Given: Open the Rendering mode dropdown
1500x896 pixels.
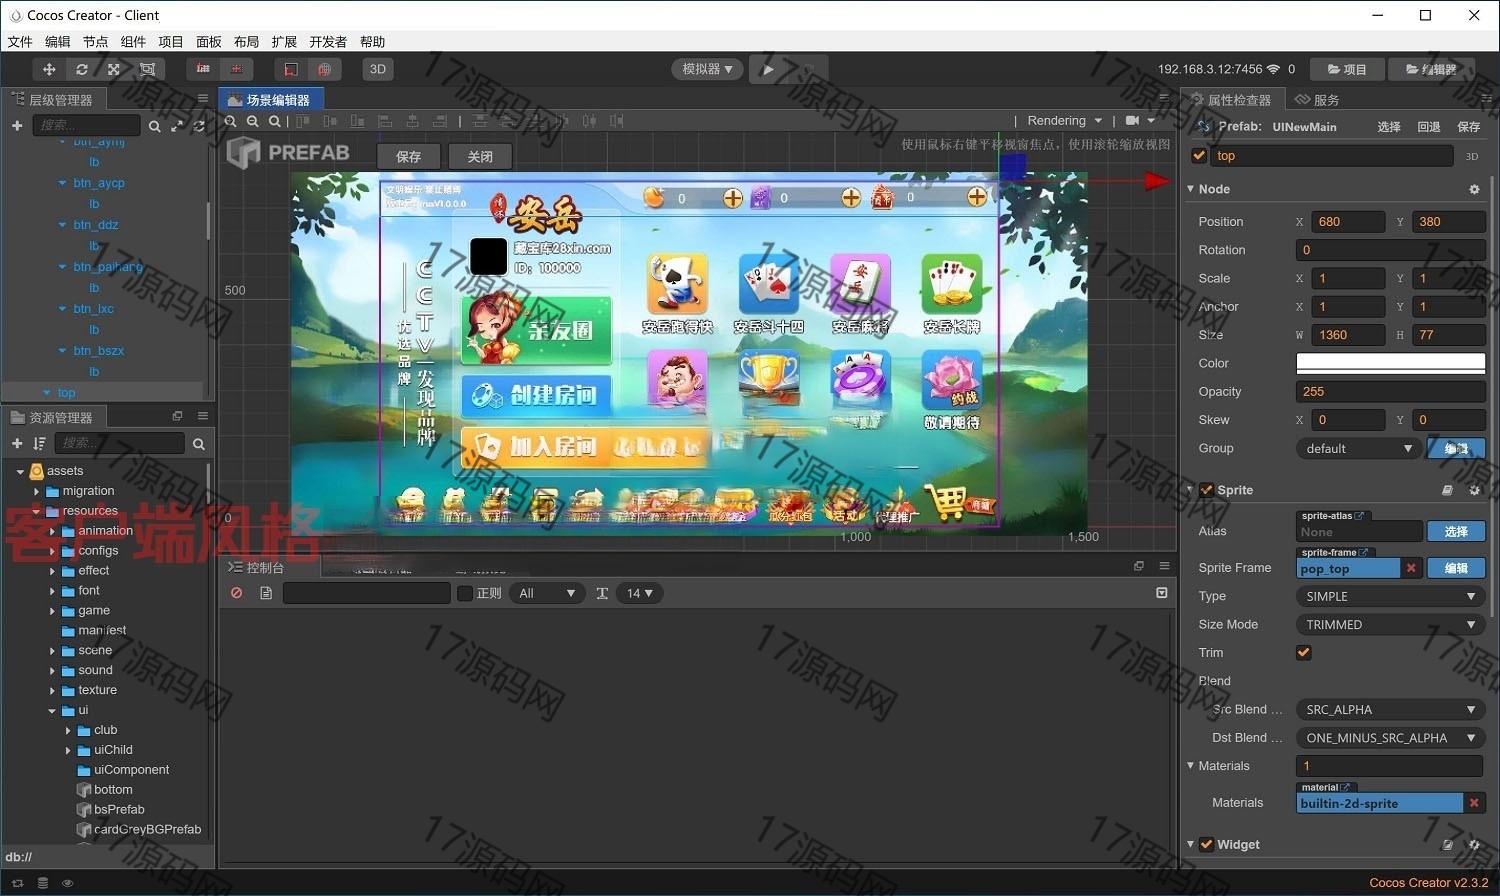Looking at the screenshot, I should click(x=1064, y=120).
